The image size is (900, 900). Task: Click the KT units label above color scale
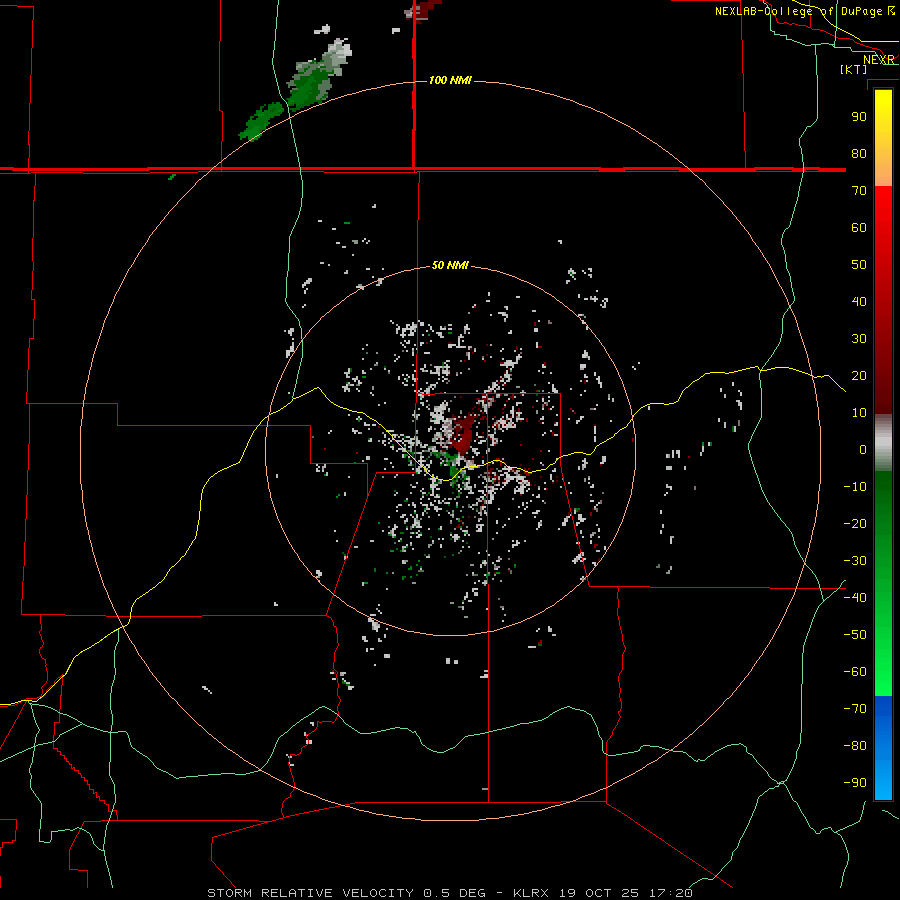[854, 69]
